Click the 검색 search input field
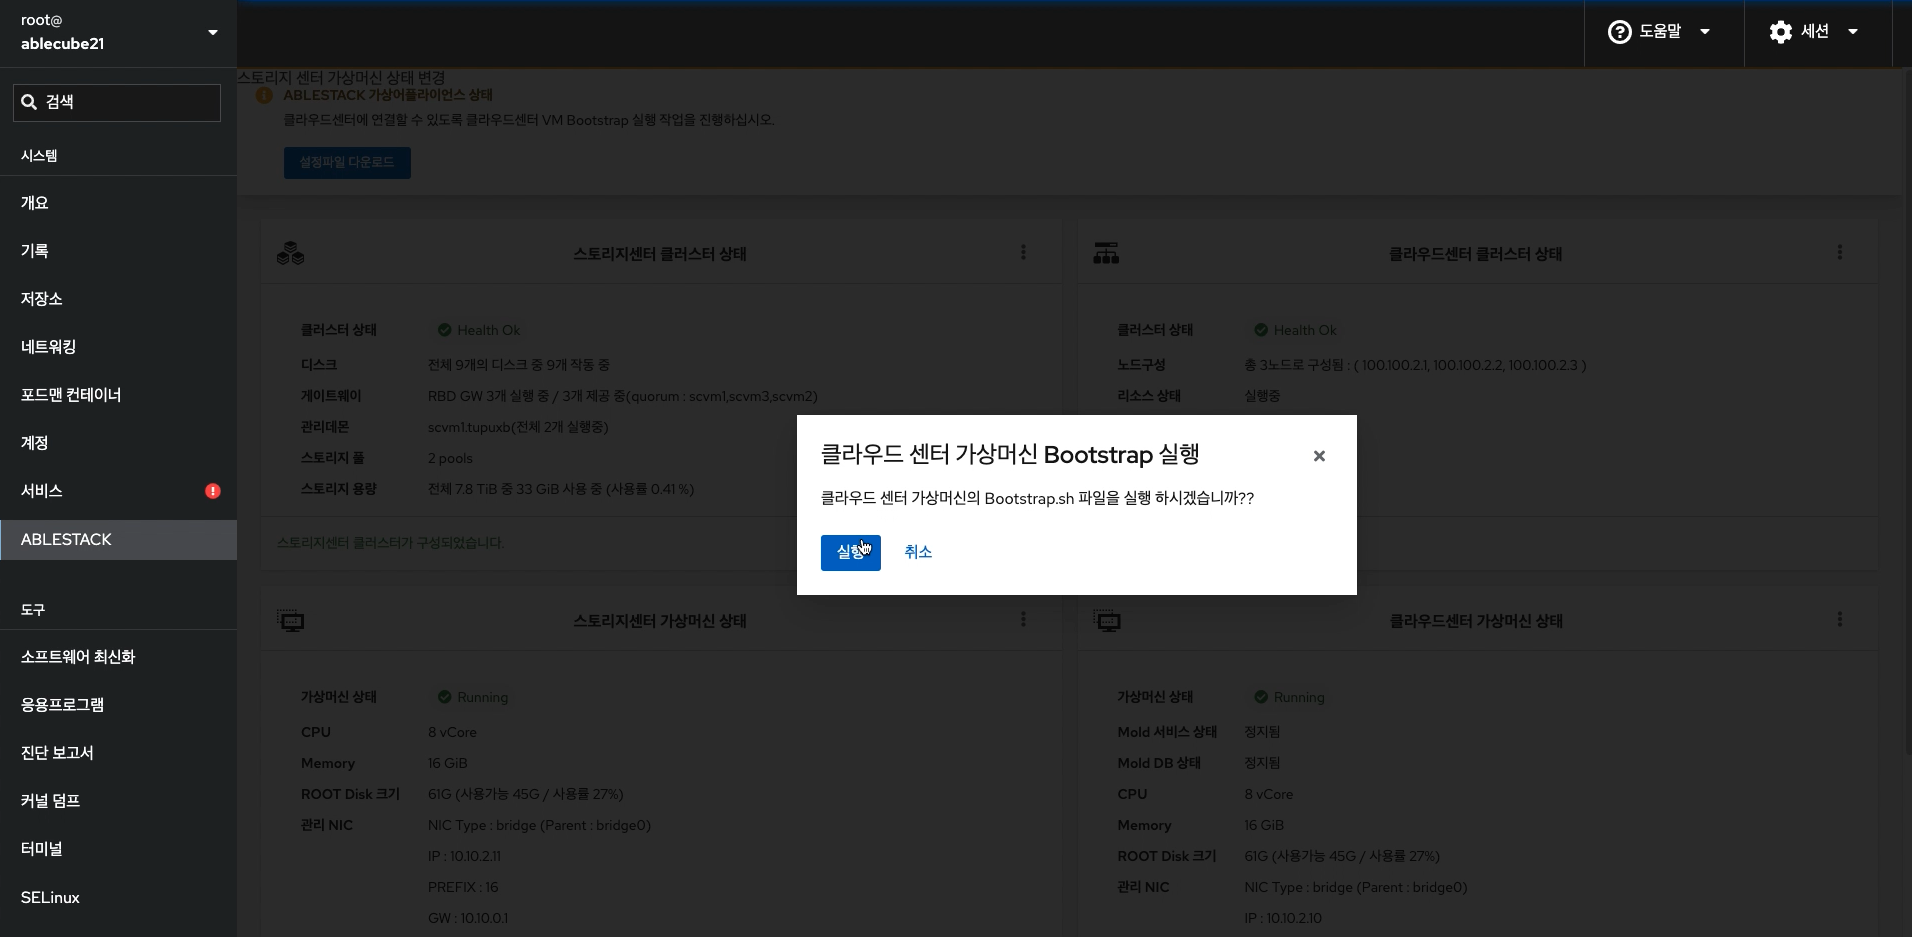Viewport: 1912px width, 937px height. (116, 101)
